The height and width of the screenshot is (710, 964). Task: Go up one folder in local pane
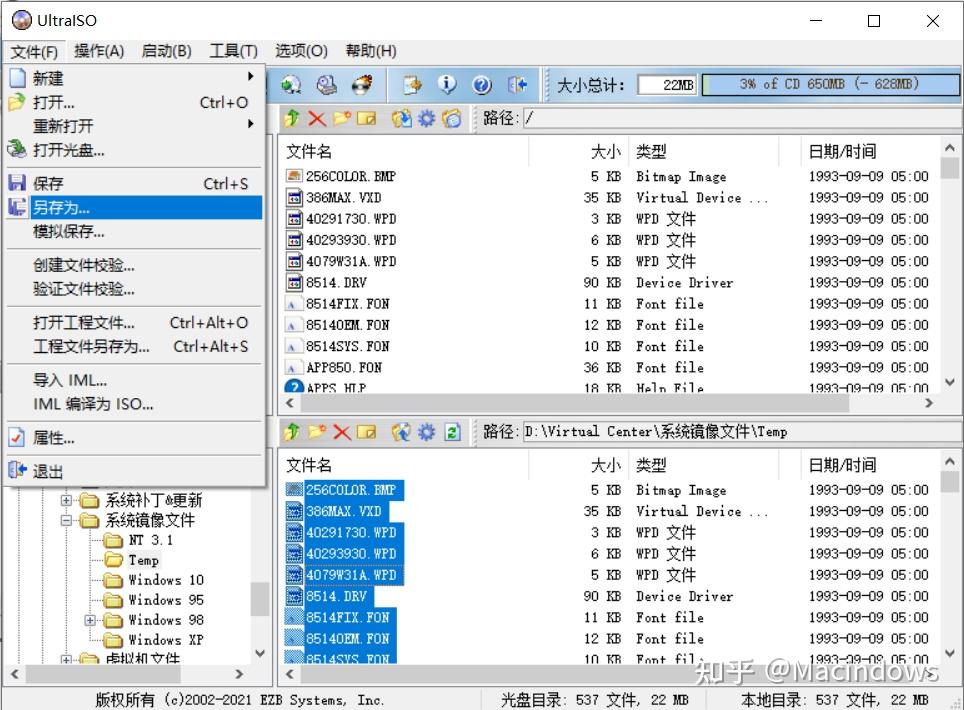coord(292,432)
